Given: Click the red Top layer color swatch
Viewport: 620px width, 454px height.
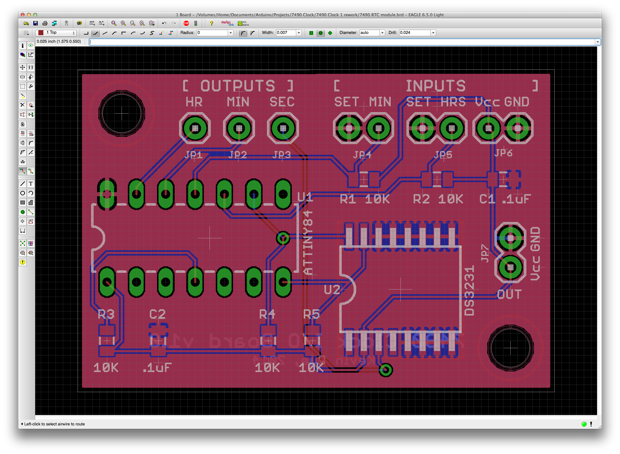Looking at the screenshot, I should [40, 33].
